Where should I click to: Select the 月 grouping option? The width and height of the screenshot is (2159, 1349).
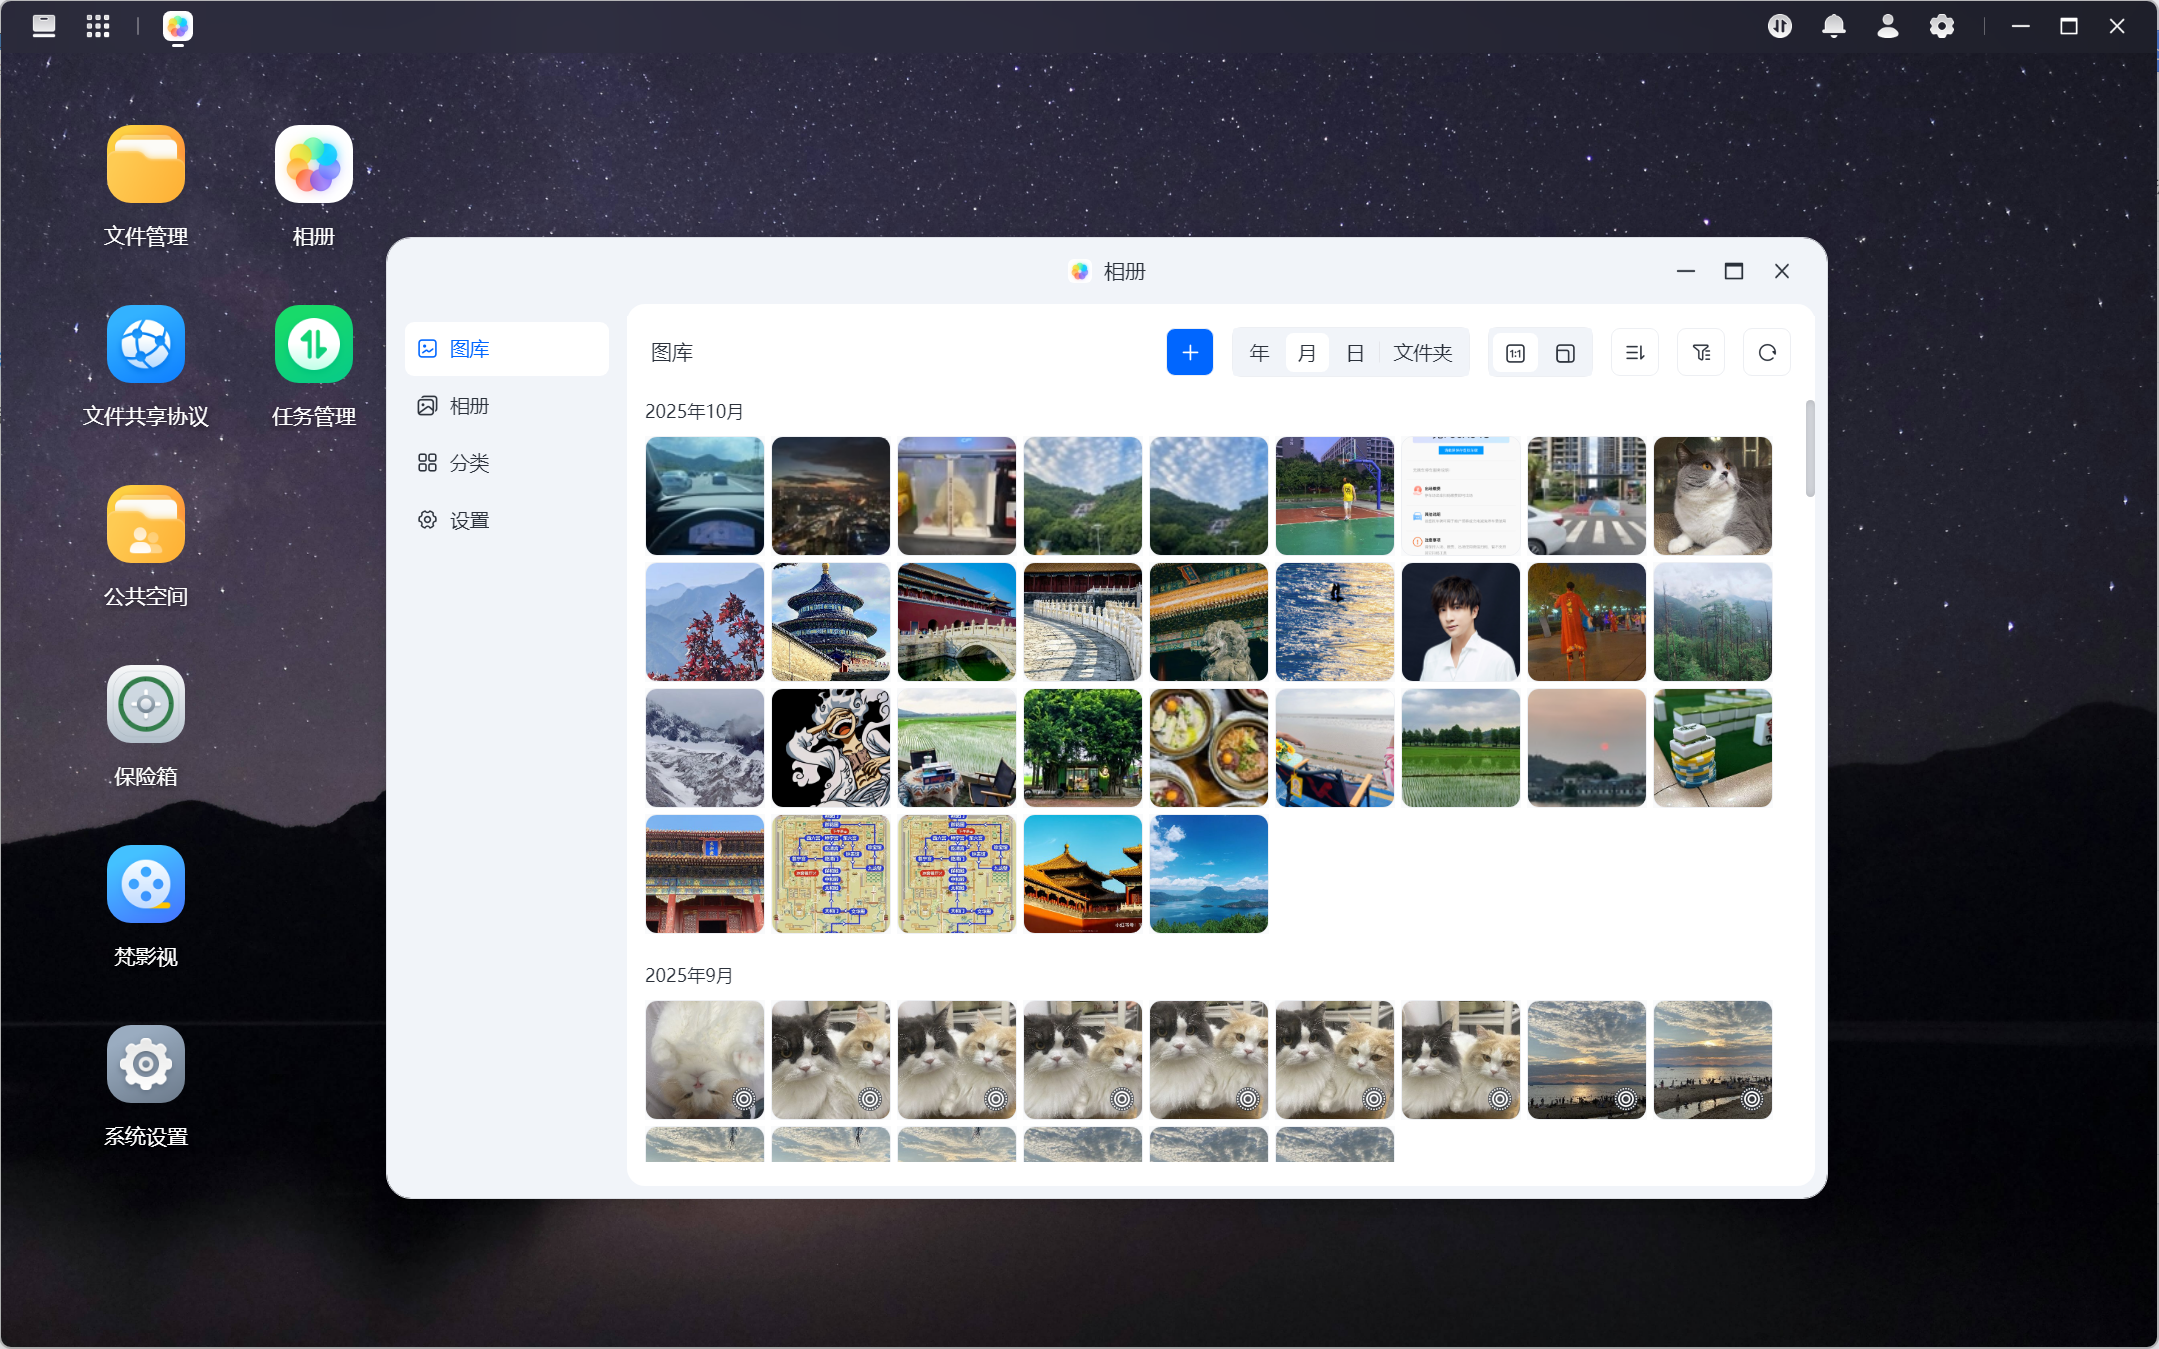tap(1307, 353)
